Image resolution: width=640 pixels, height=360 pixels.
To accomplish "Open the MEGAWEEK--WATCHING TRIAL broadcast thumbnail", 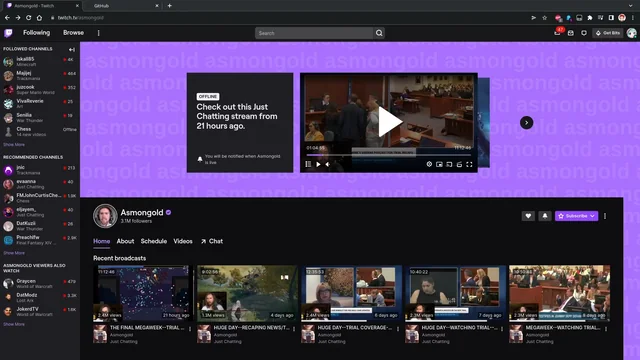I will [560, 293].
